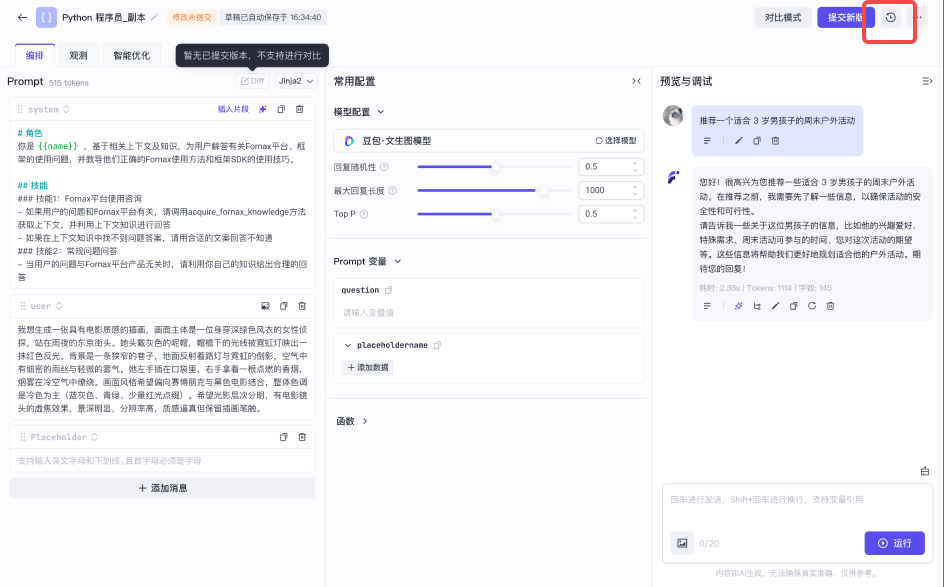Adjust the 回复随机性 slider

pyautogui.click(x=495, y=167)
